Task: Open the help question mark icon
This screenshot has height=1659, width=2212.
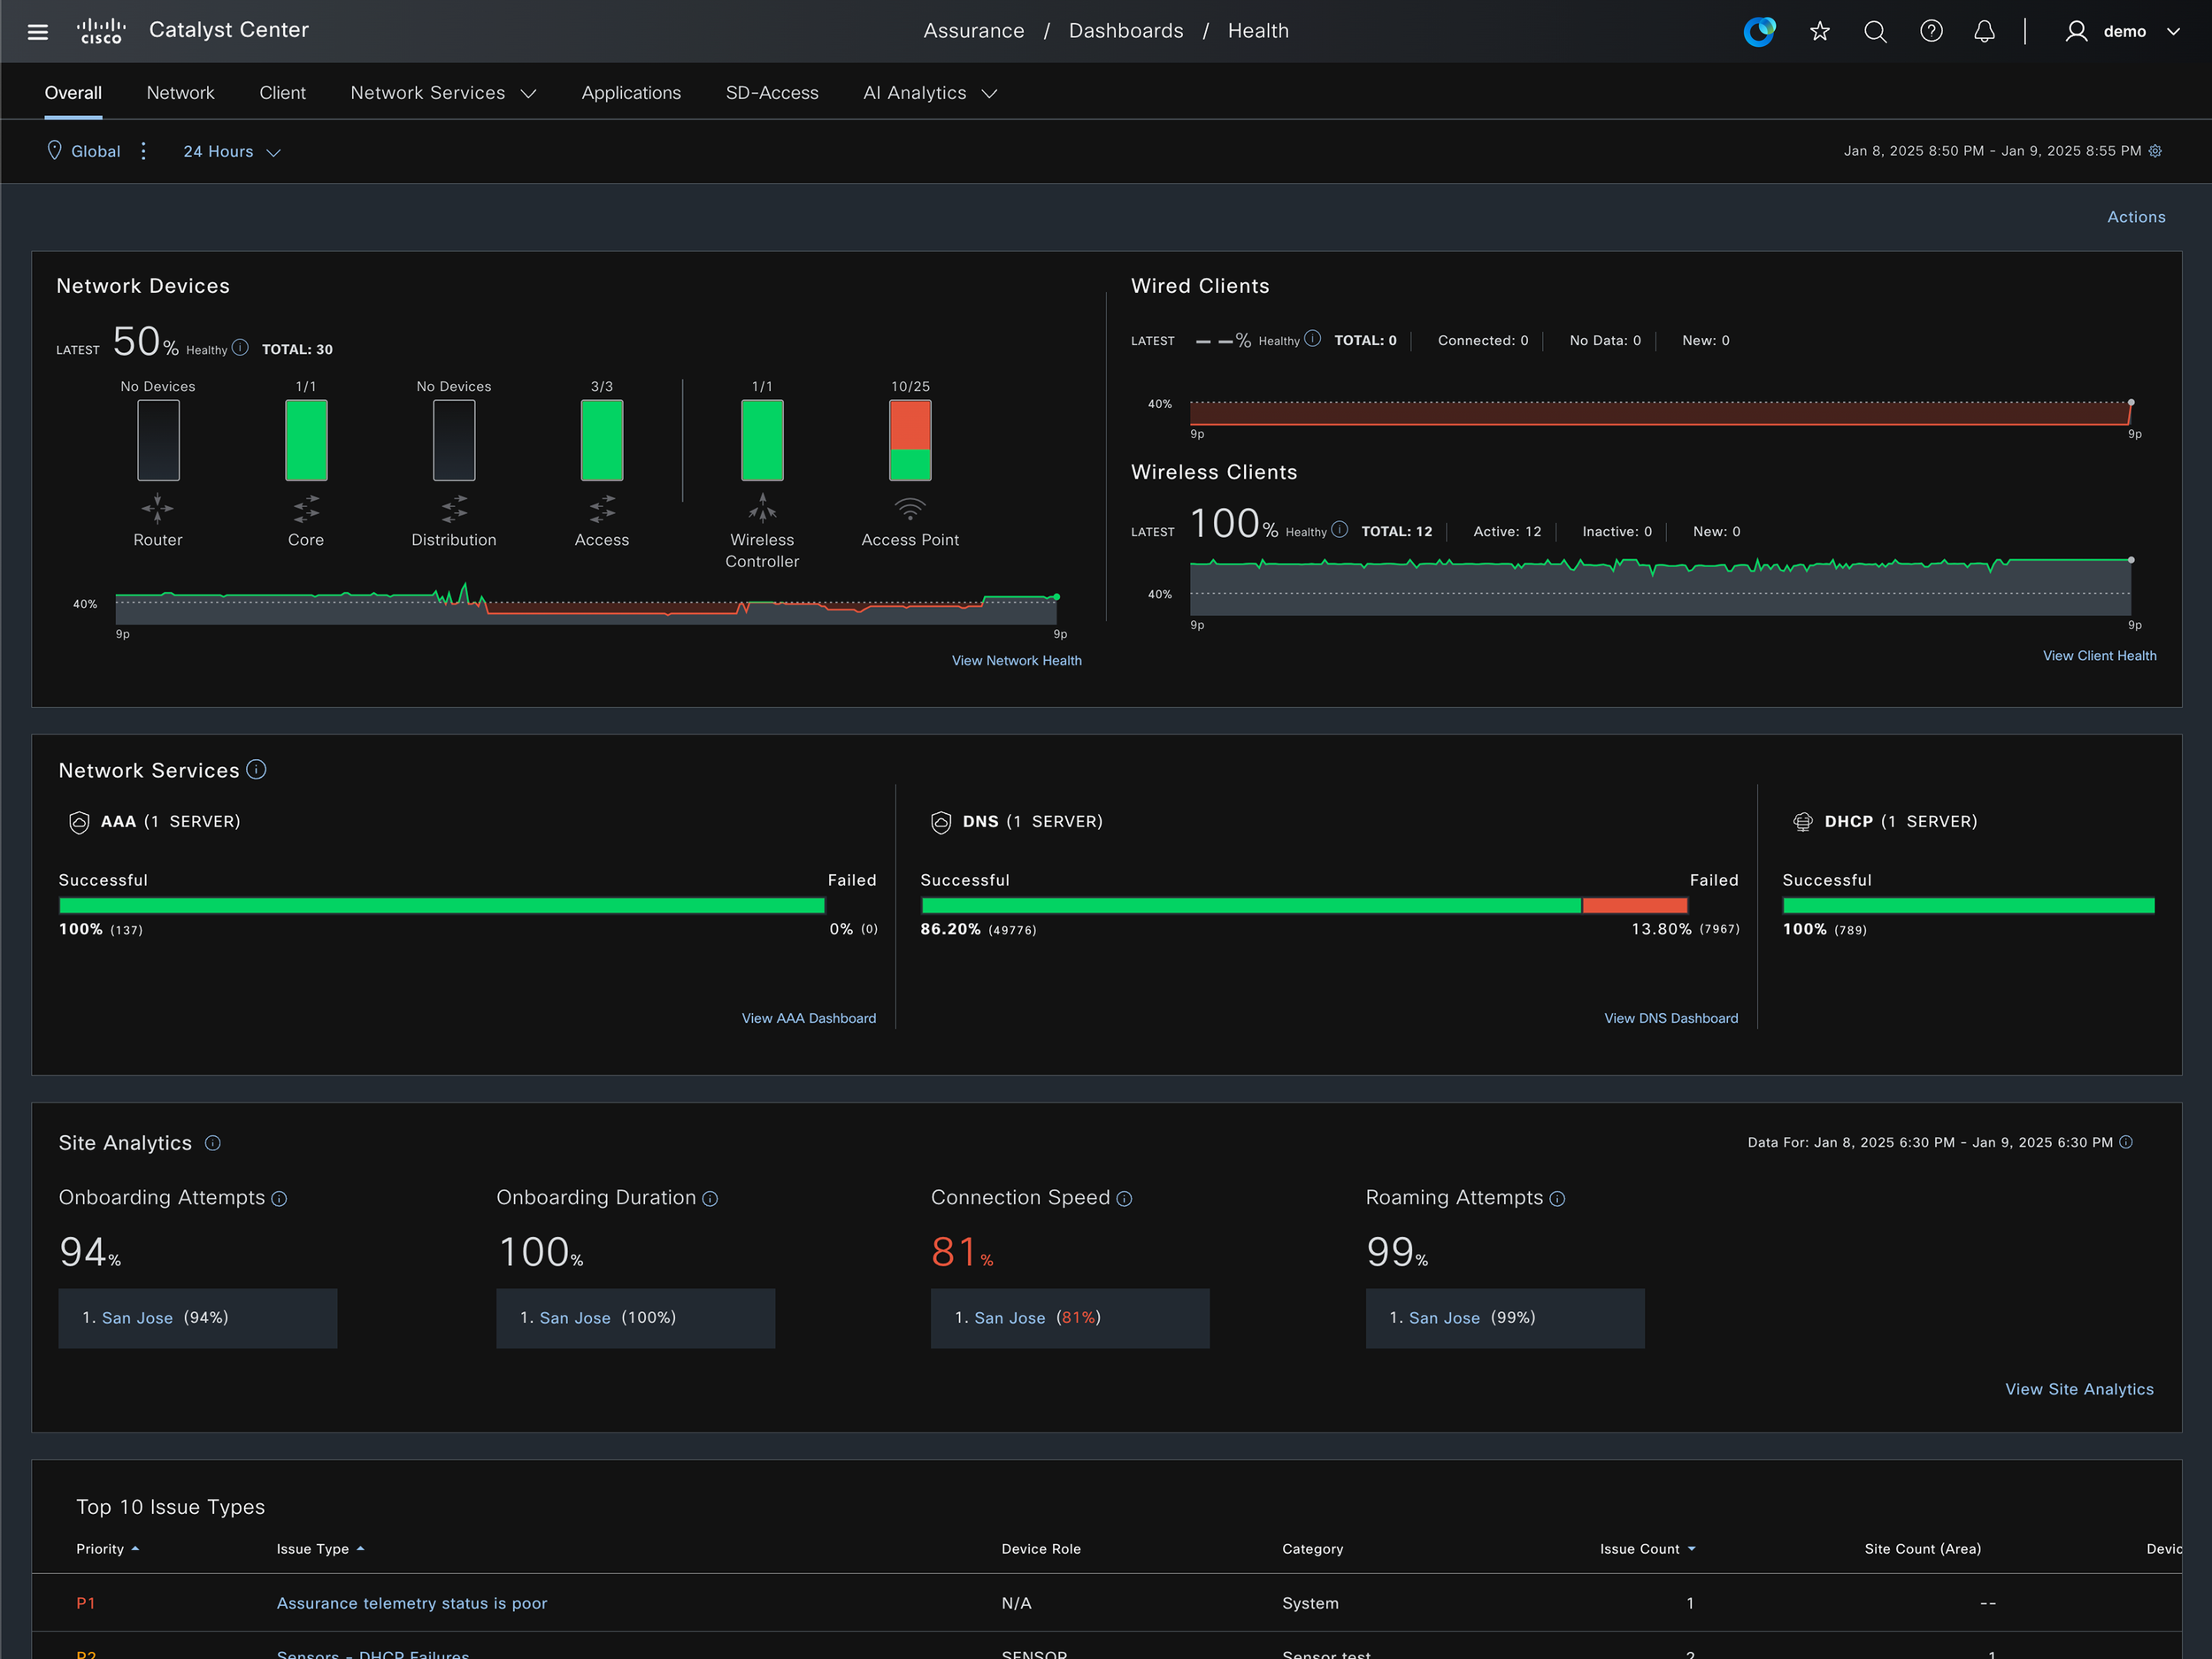Action: click(1931, 31)
